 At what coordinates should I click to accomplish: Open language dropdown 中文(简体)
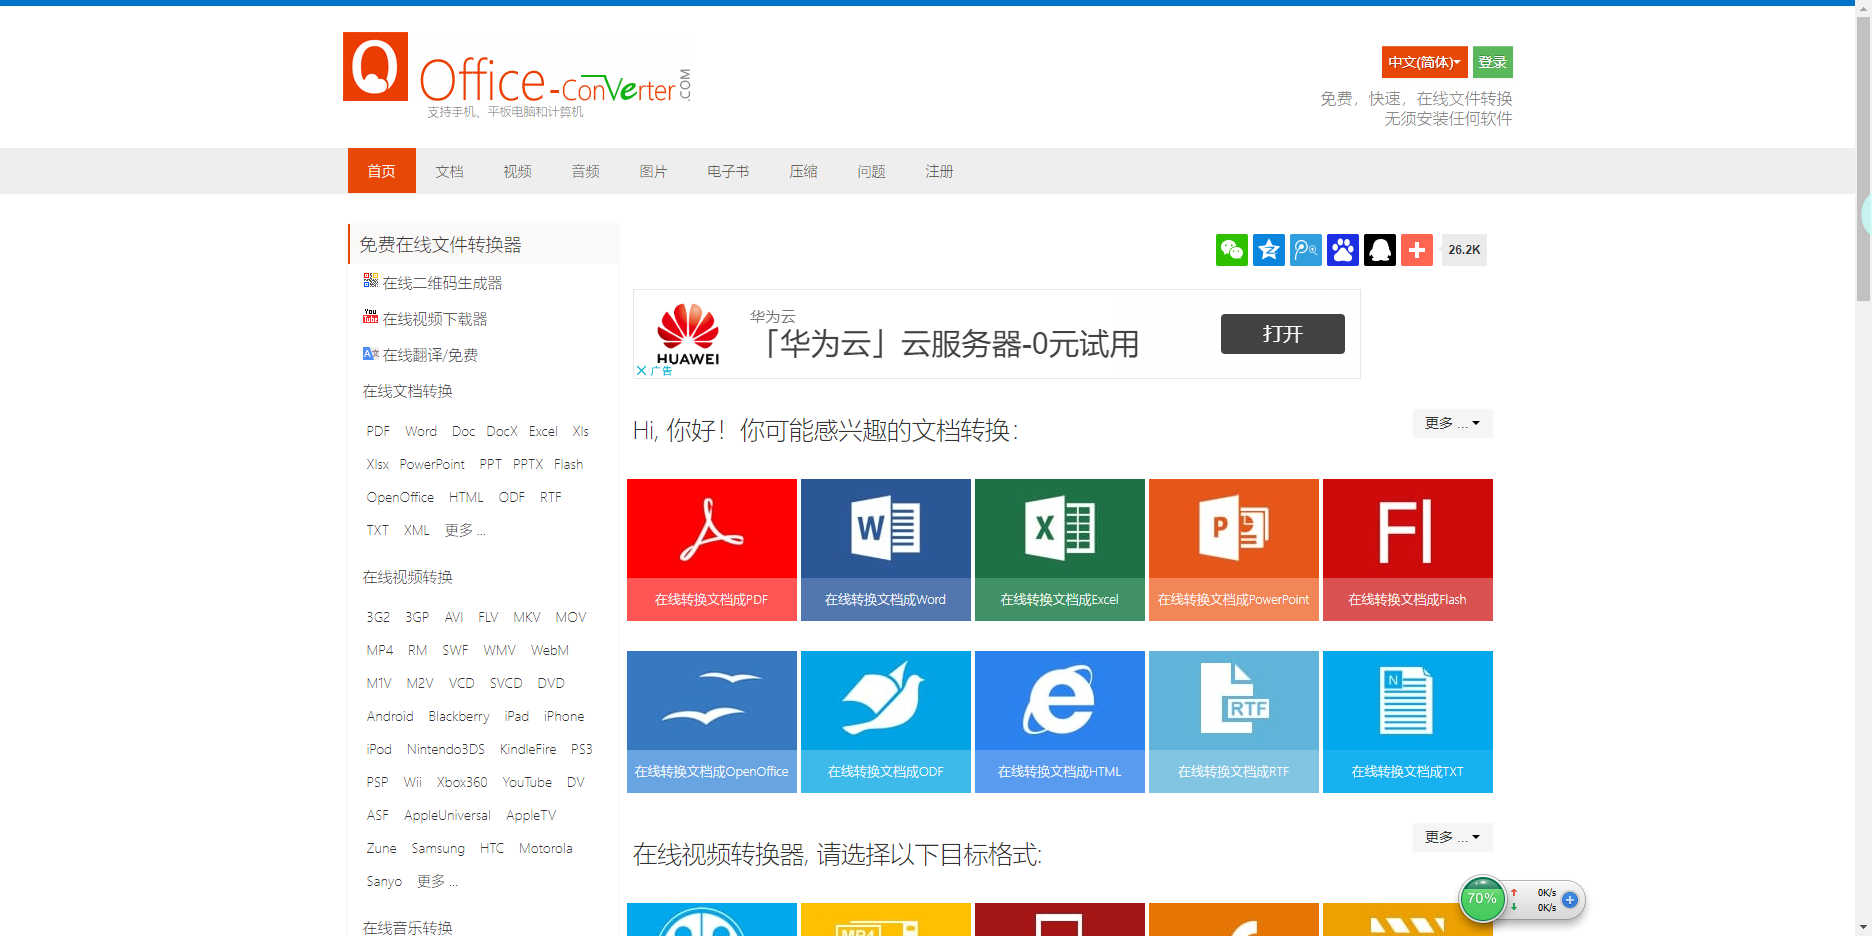[x=1424, y=62]
